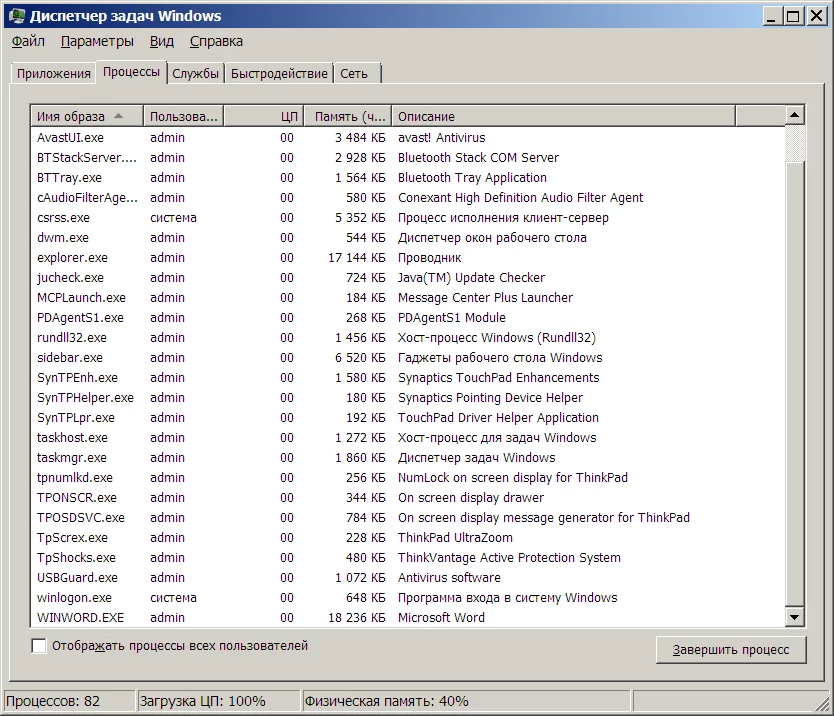Switch to the Сеть tab
The image size is (834, 716).
pos(353,74)
